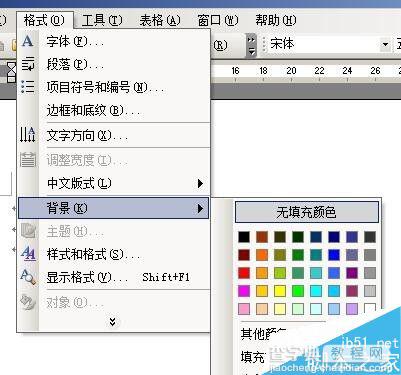Click the ruler mark at 20
Image resolution: width=401 pixels, height=375 pixels.
click(x=291, y=71)
